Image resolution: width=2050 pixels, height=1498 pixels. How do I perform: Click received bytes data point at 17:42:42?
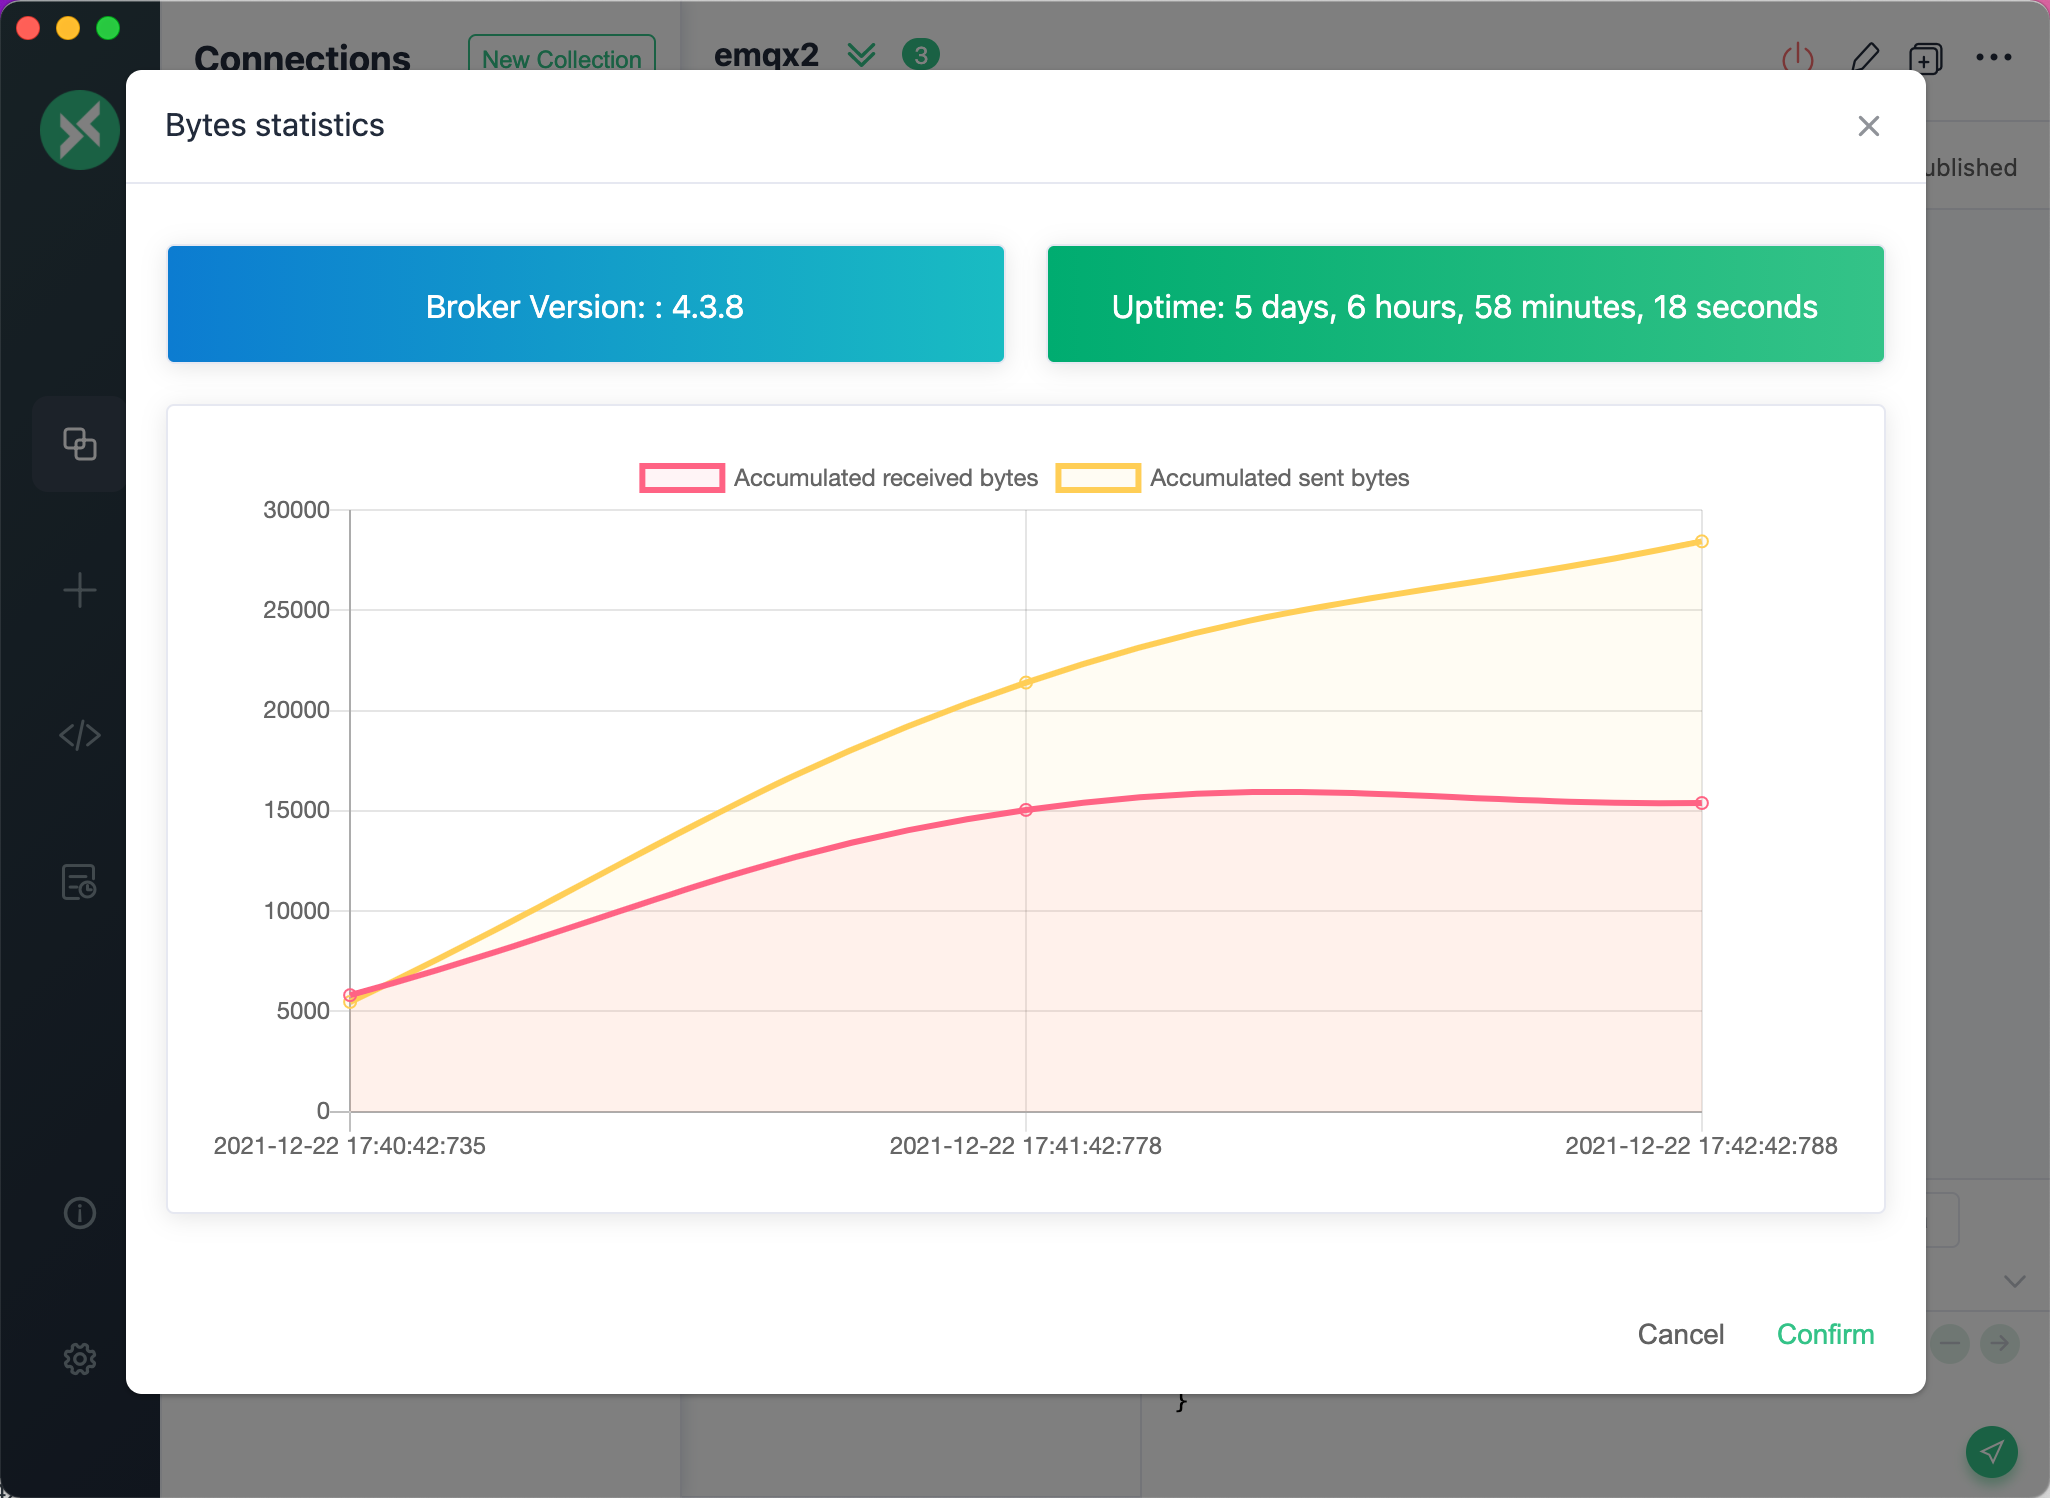coord(1701,803)
